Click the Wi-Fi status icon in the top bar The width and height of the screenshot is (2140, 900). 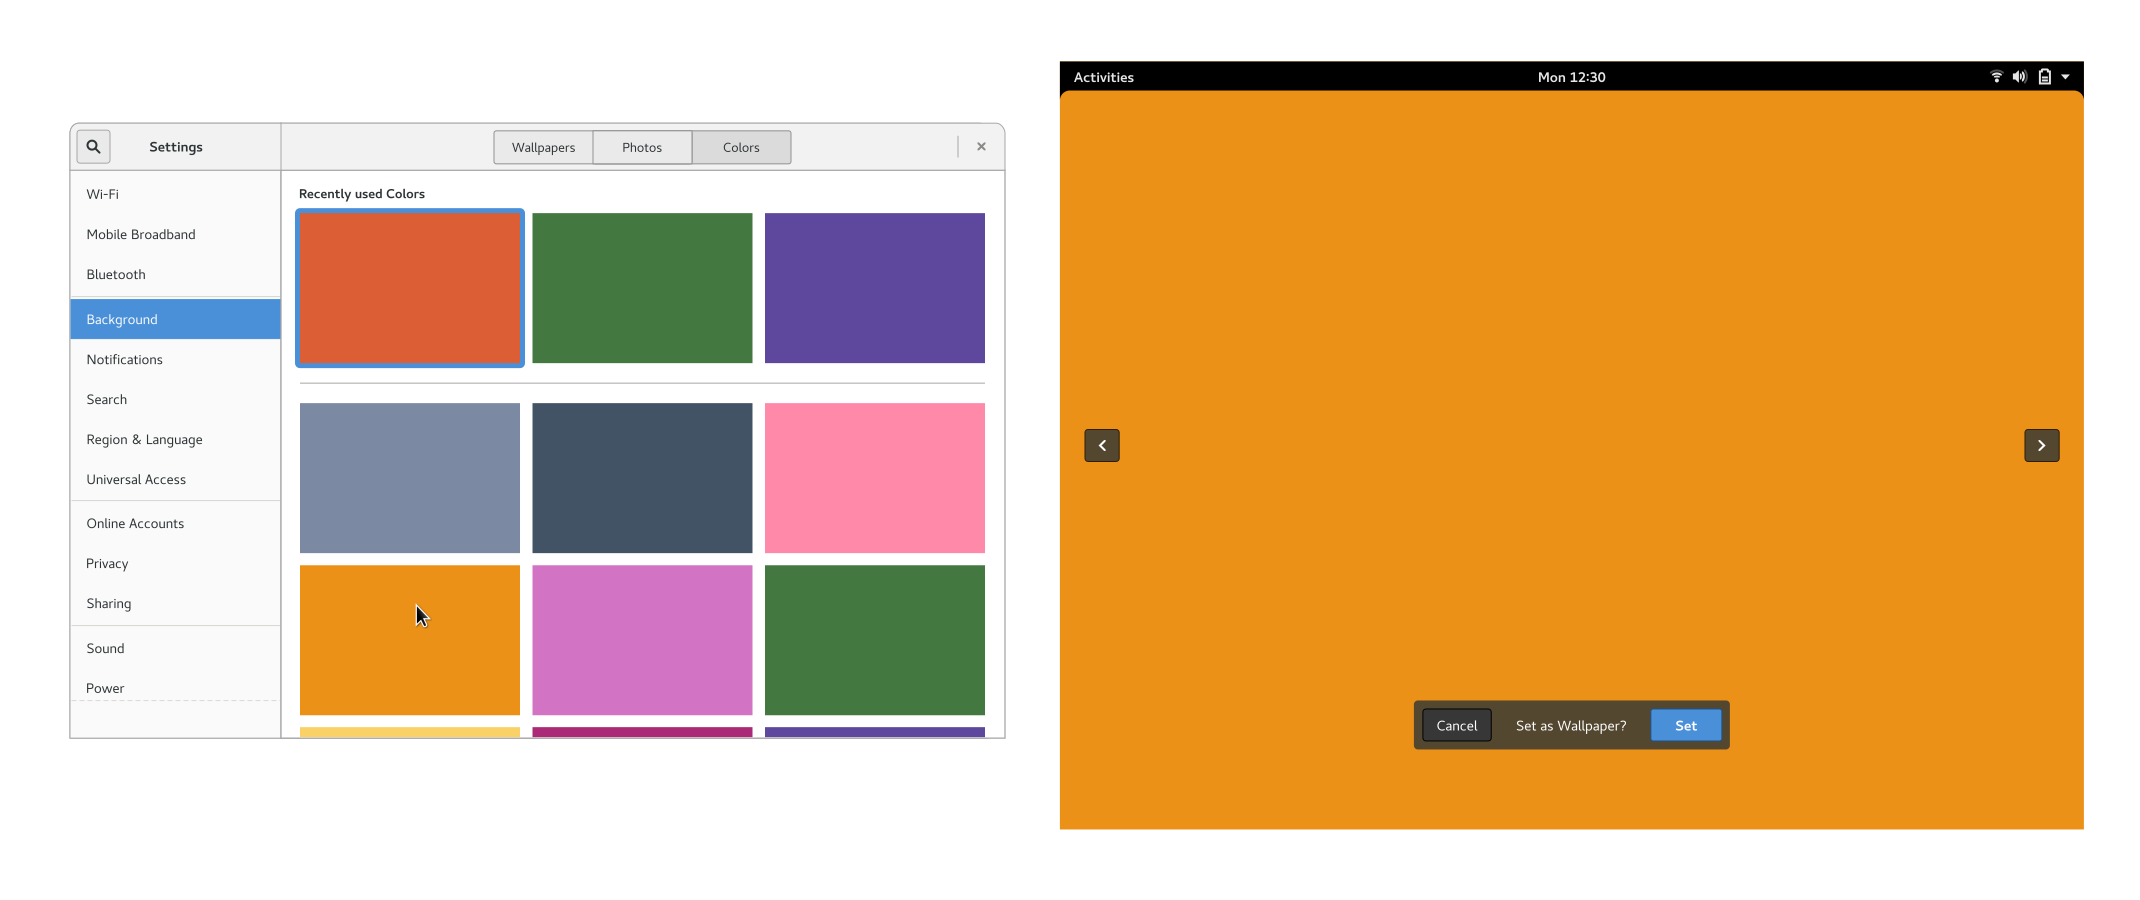point(1996,77)
